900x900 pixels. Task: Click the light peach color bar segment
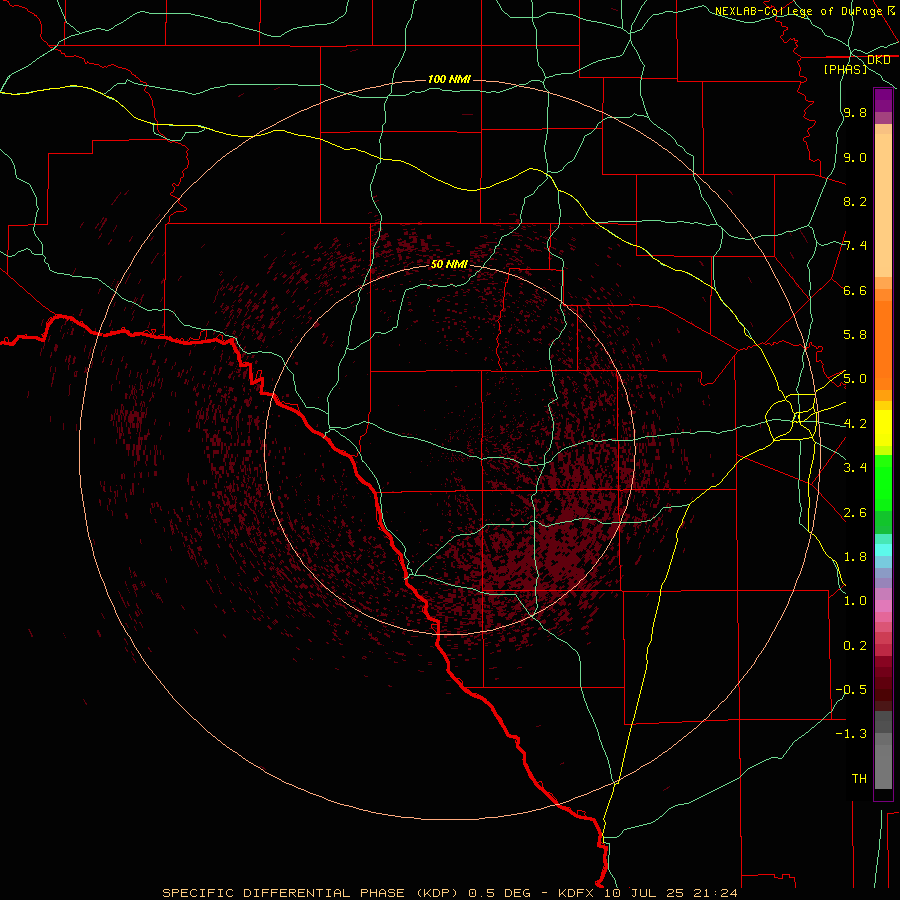tap(883, 205)
